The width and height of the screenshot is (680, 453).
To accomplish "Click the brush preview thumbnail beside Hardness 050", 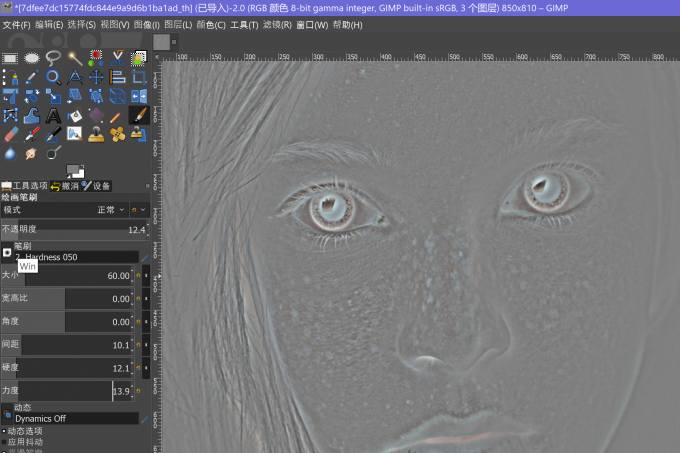I will (x=7, y=253).
